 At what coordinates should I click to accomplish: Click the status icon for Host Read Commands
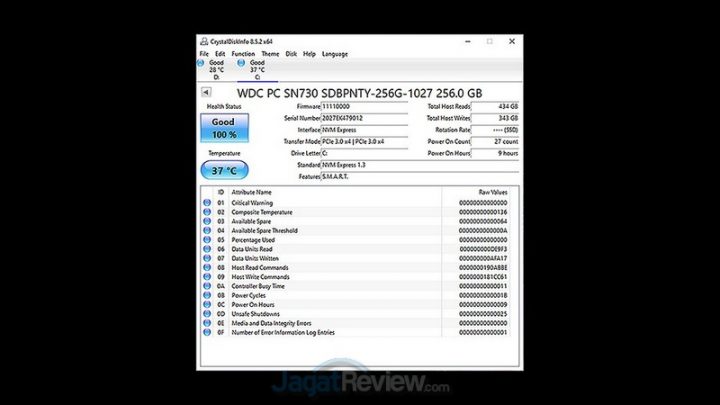[x=207, y=267]
